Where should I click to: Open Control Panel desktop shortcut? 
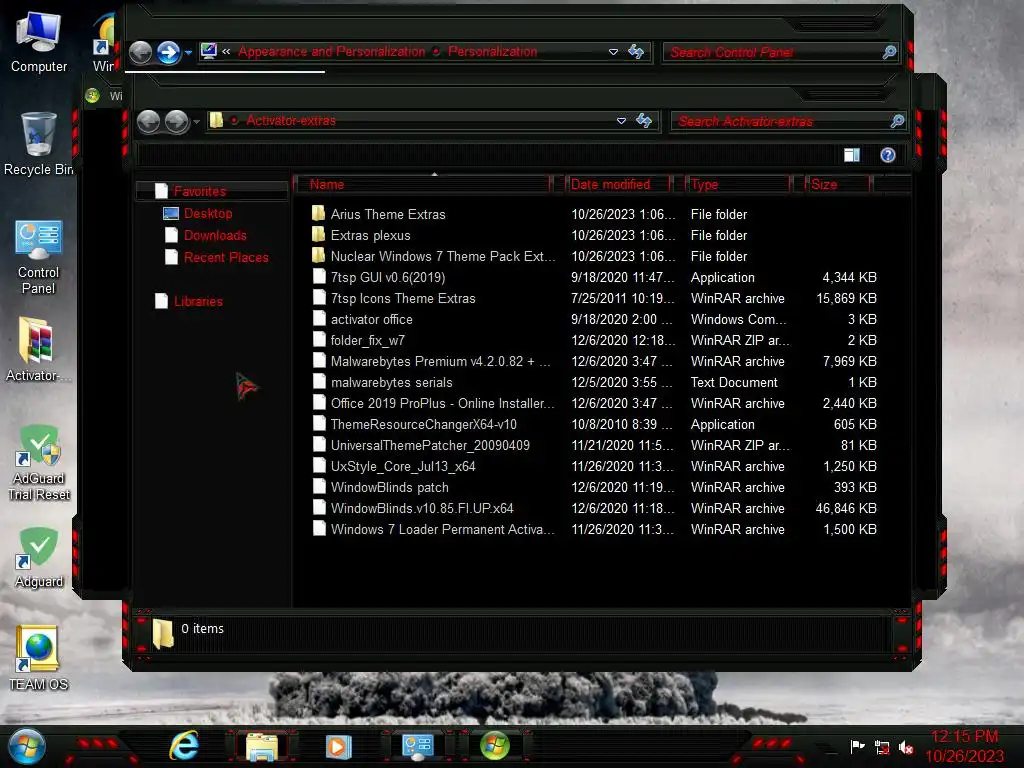click(x=38, y=257)
